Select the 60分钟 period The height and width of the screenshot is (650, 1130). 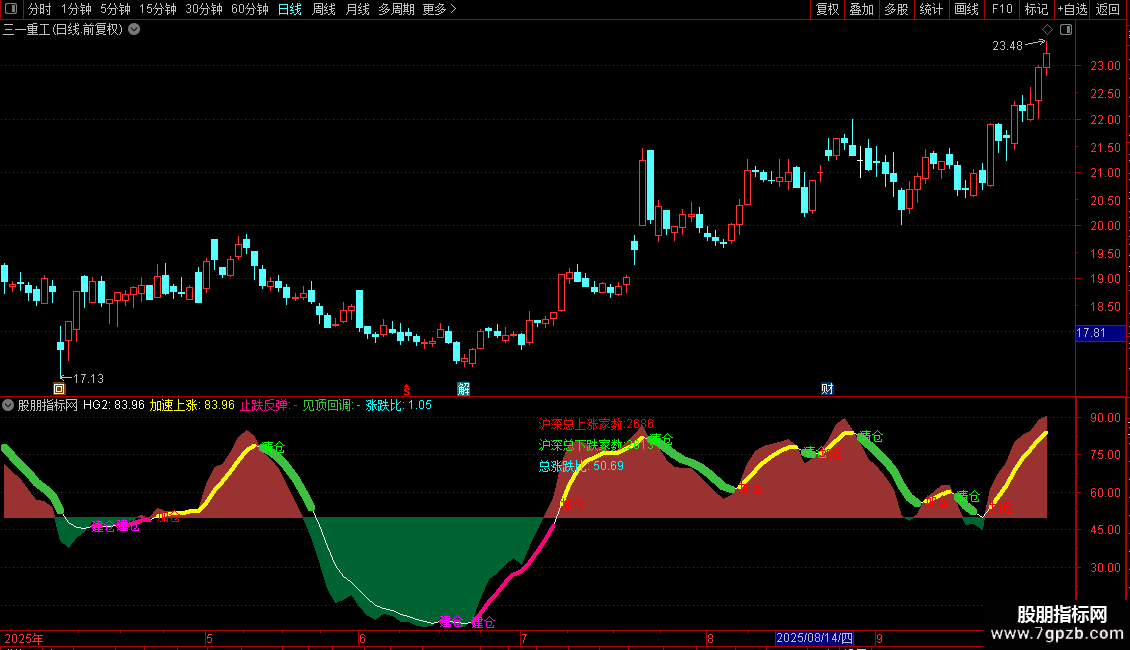(x=249, y=9)
